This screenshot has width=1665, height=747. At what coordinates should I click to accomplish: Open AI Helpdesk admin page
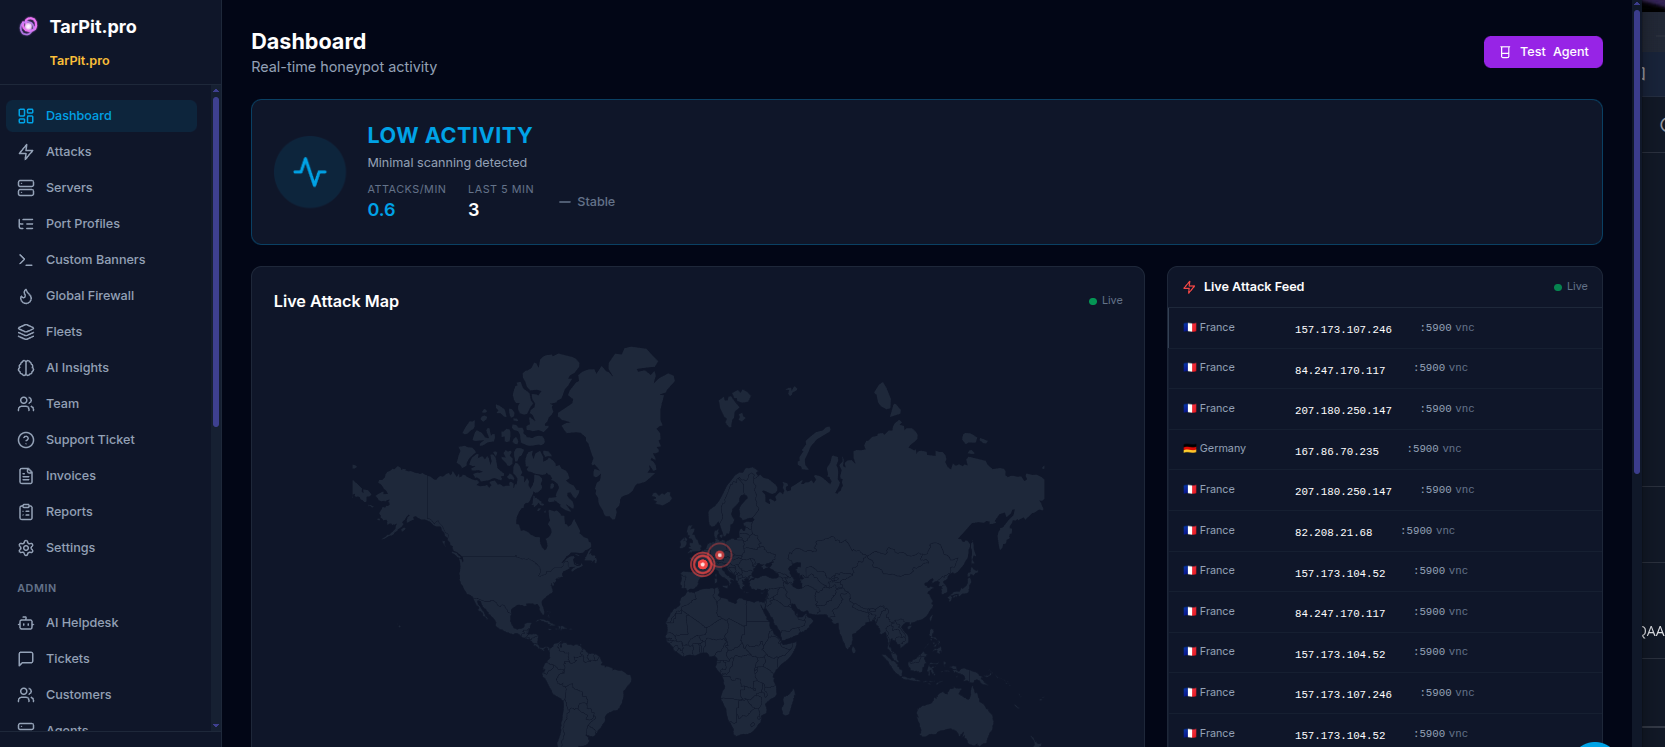tap(101, 623)
